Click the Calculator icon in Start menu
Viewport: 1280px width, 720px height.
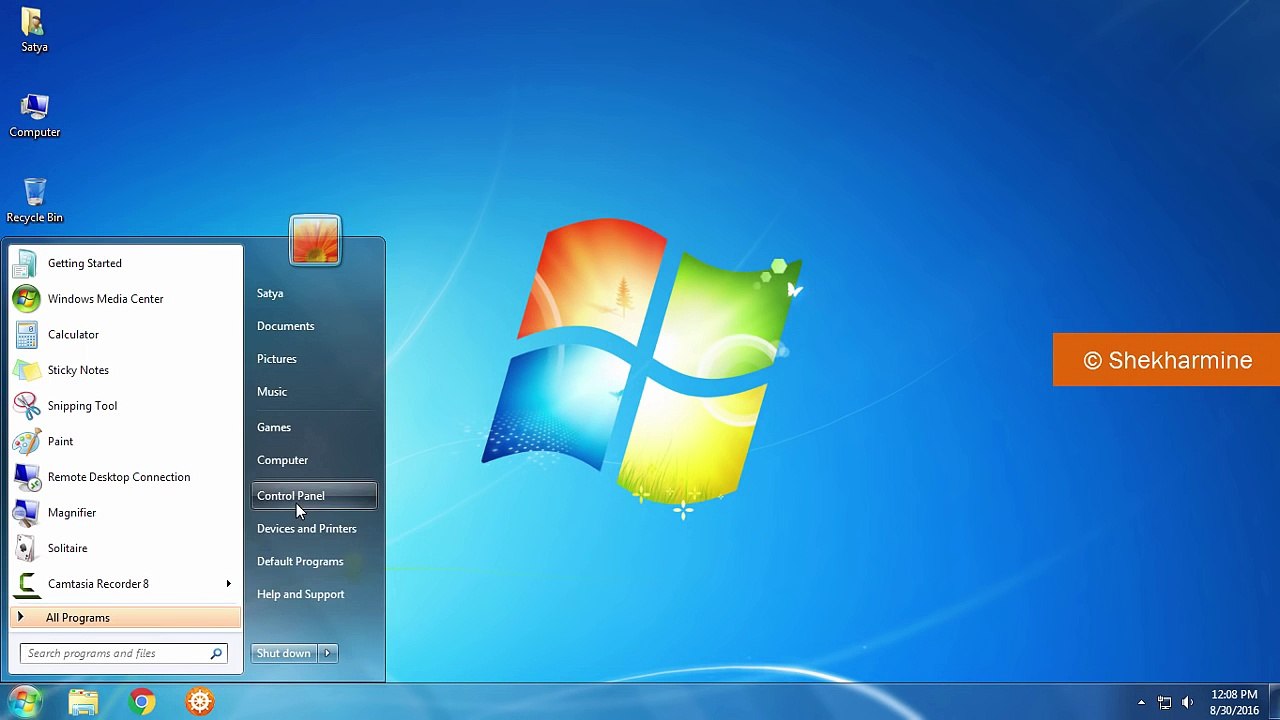(26, 334)
